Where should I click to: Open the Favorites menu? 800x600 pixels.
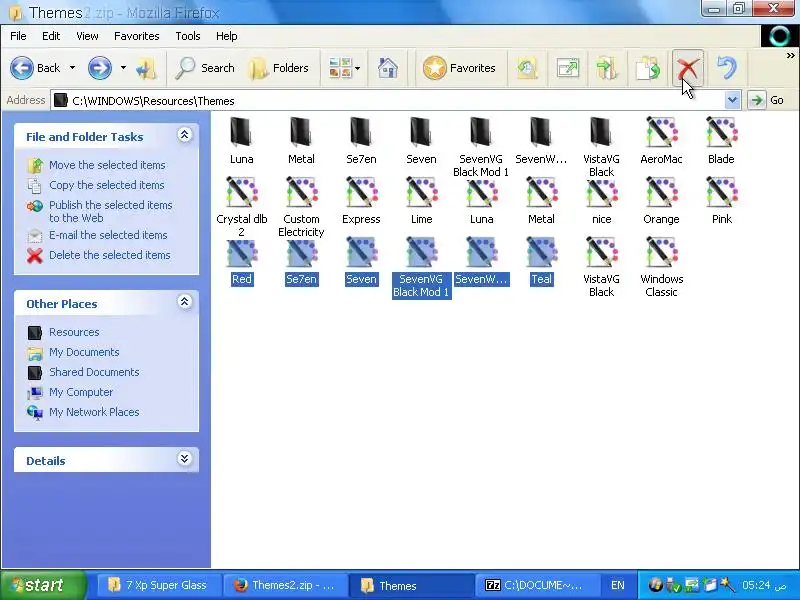click(x=137, y=36)
